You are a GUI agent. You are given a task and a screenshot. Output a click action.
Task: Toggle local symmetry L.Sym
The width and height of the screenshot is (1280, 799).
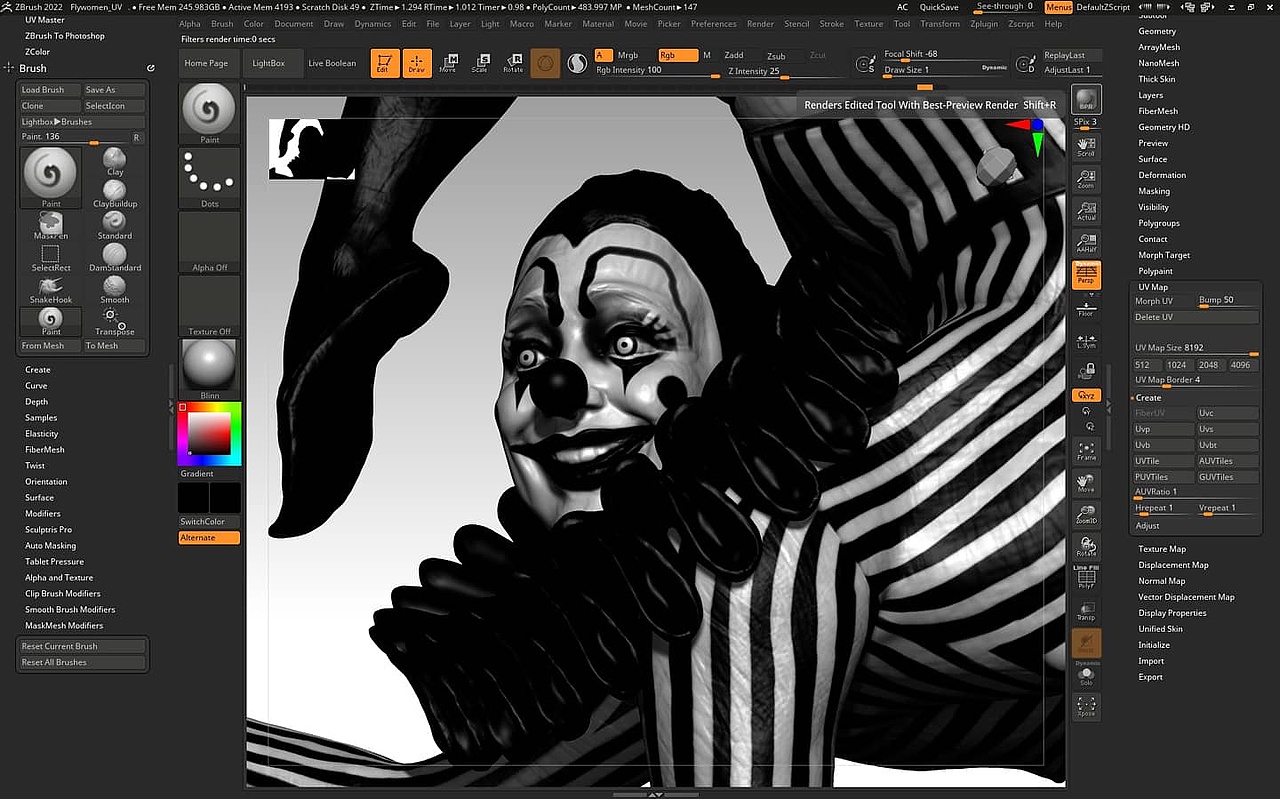click(x=1086, y=339)
